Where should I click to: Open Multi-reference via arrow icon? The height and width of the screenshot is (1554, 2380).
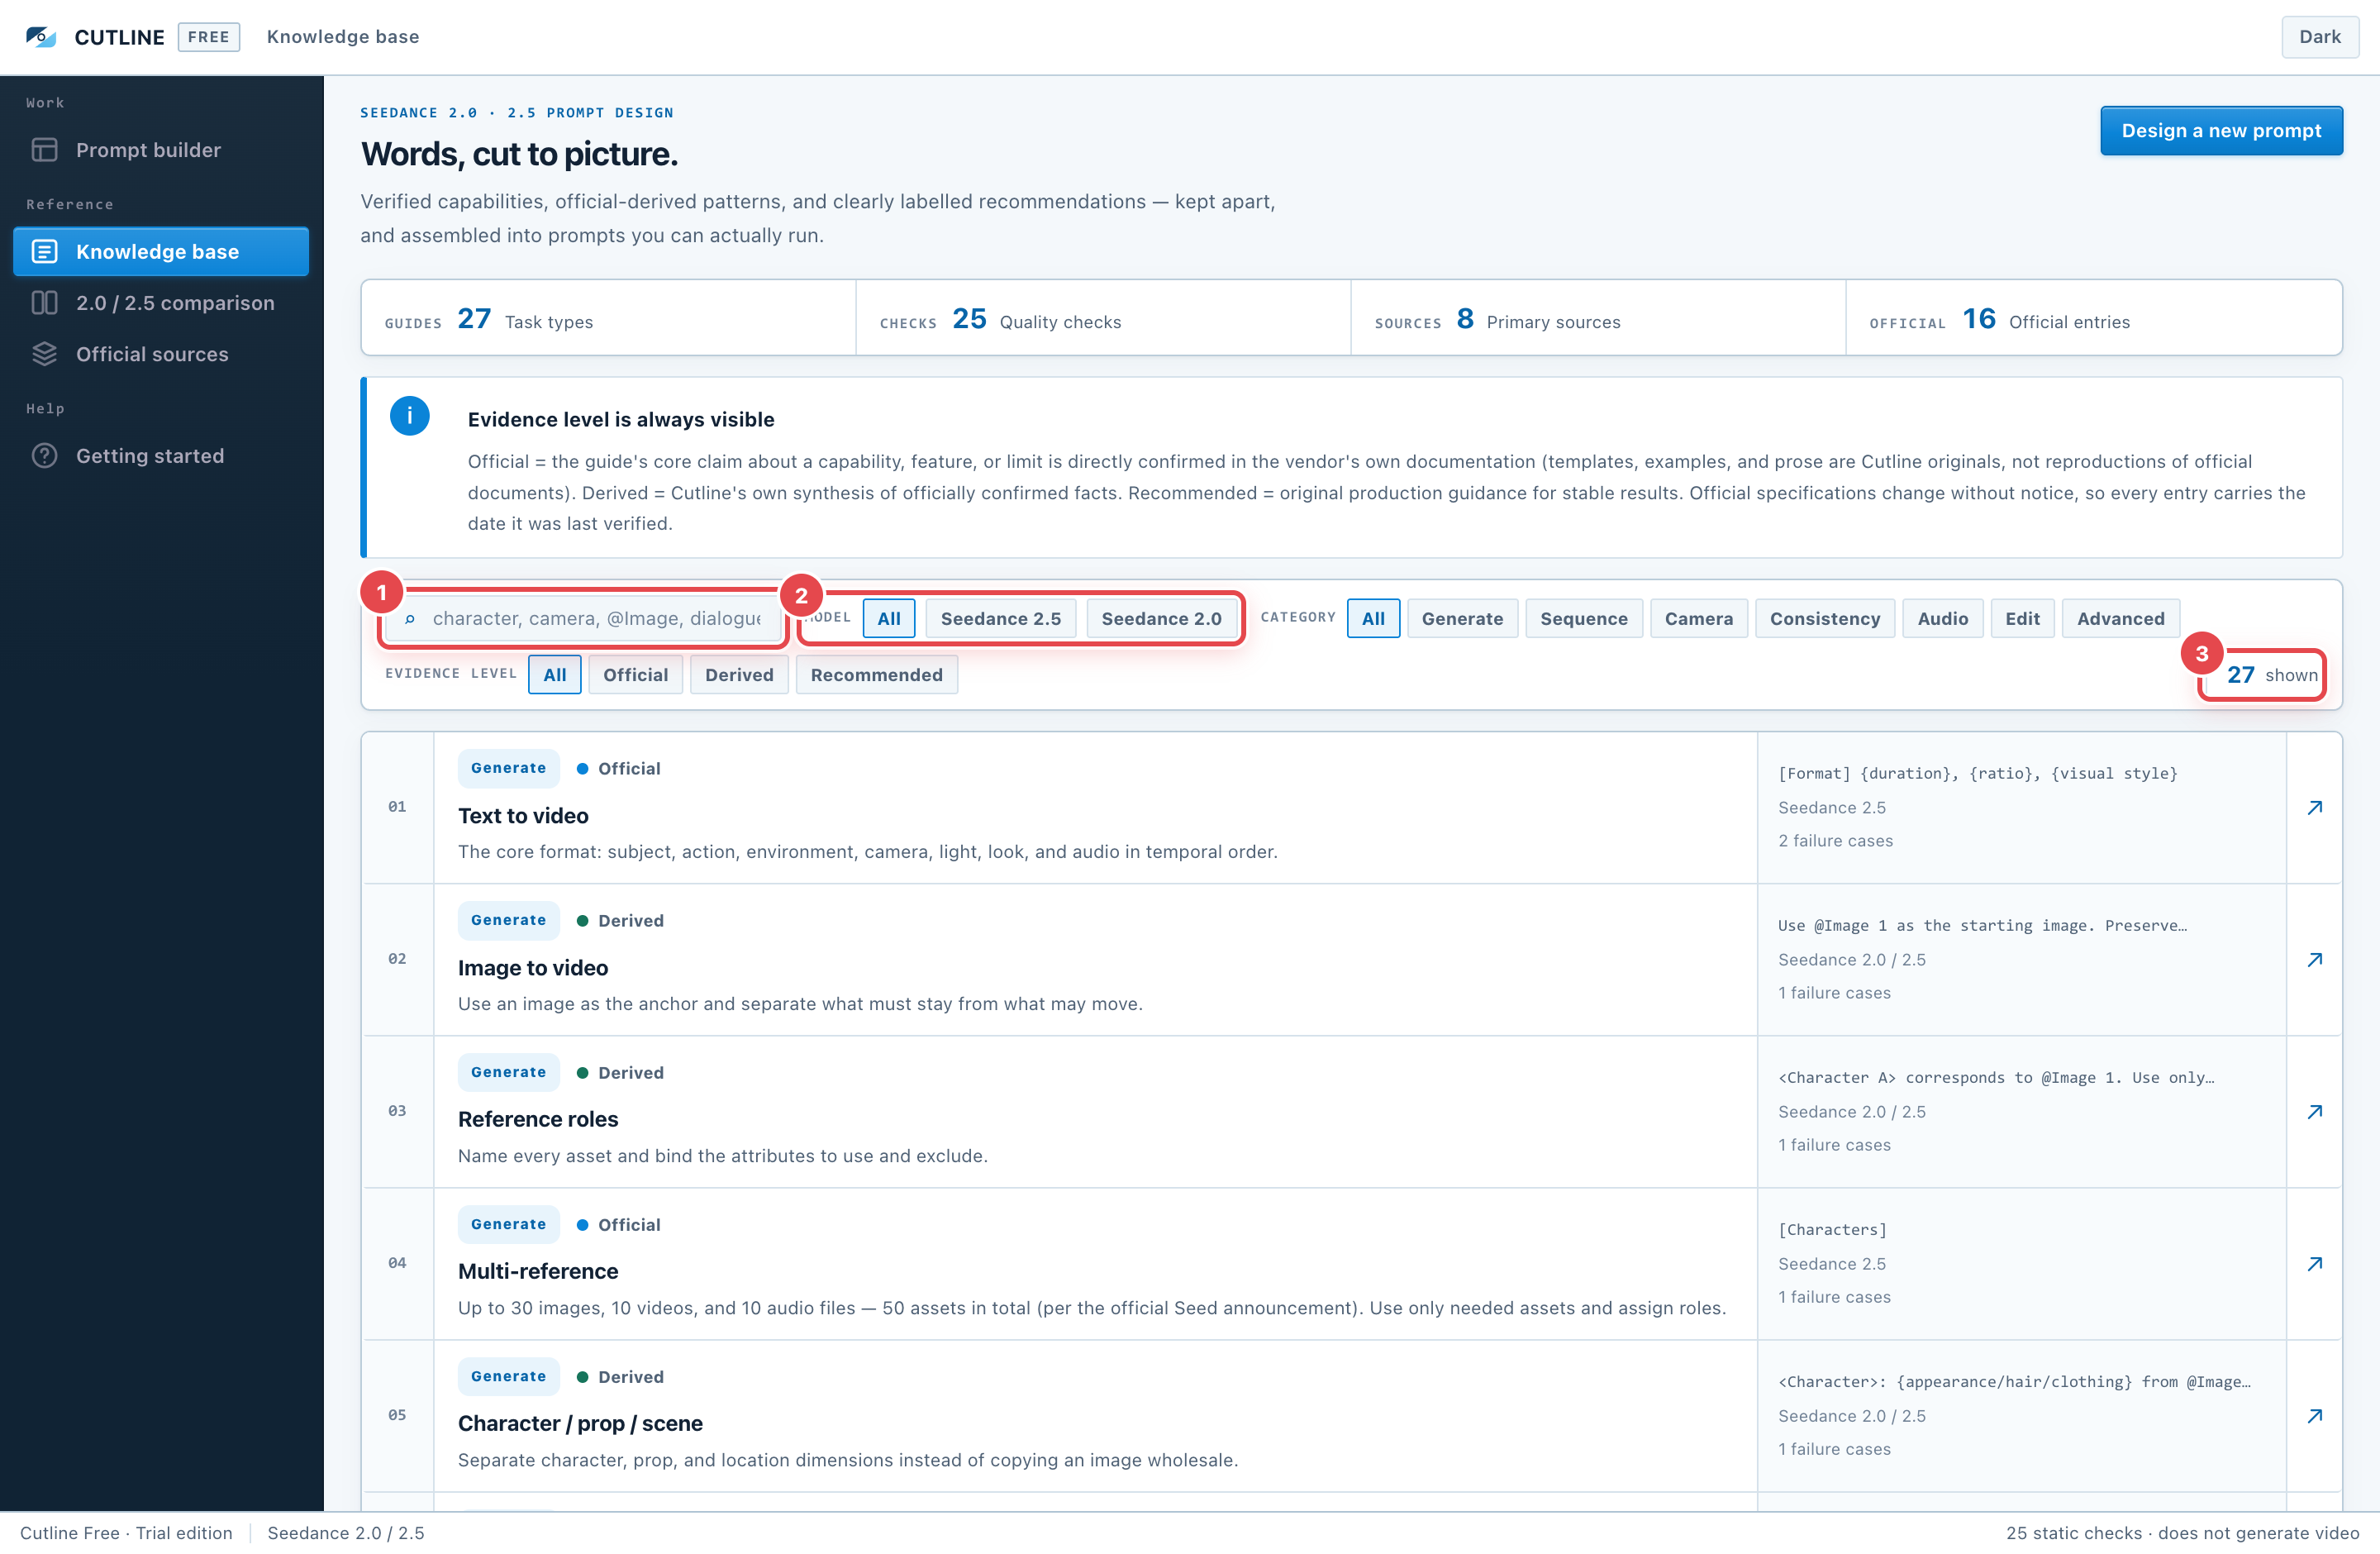[2314, 1264]
